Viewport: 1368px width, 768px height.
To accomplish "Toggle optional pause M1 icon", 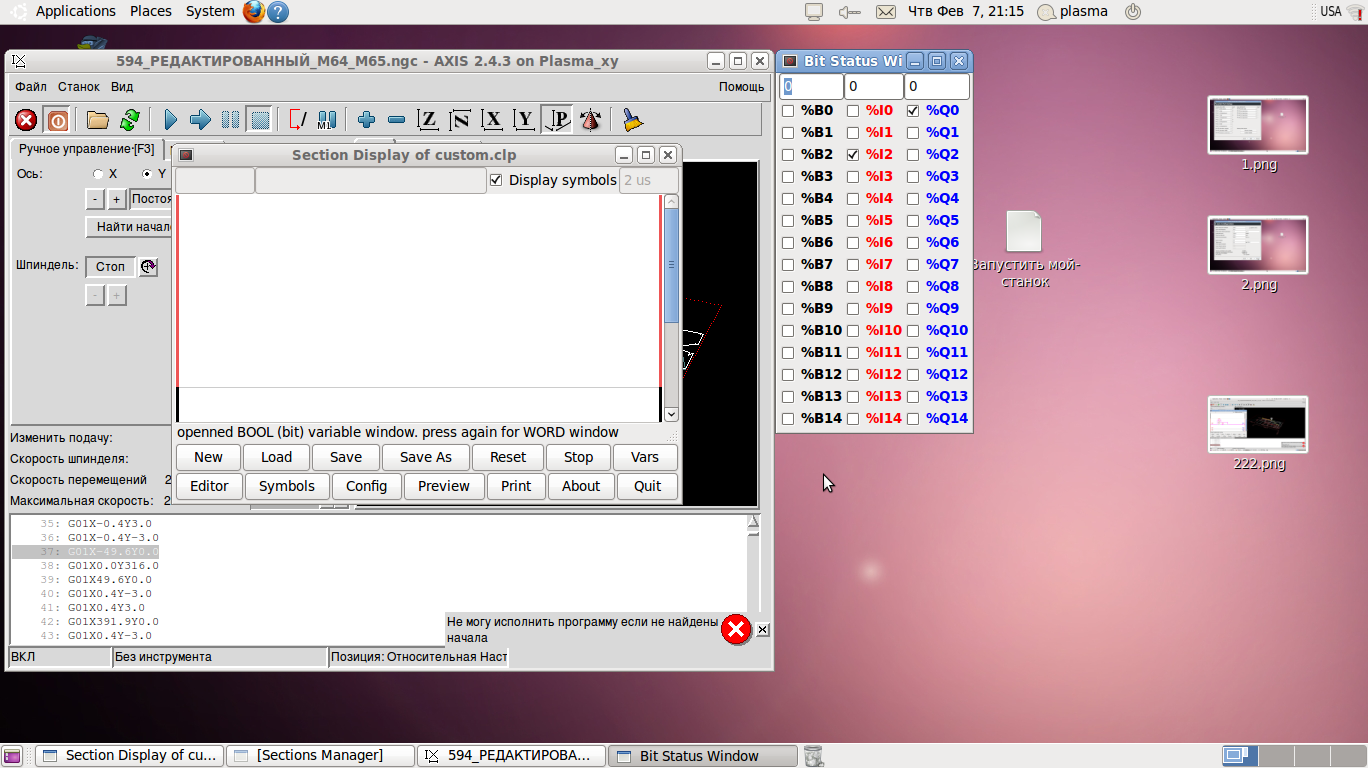I will [327, 120].
